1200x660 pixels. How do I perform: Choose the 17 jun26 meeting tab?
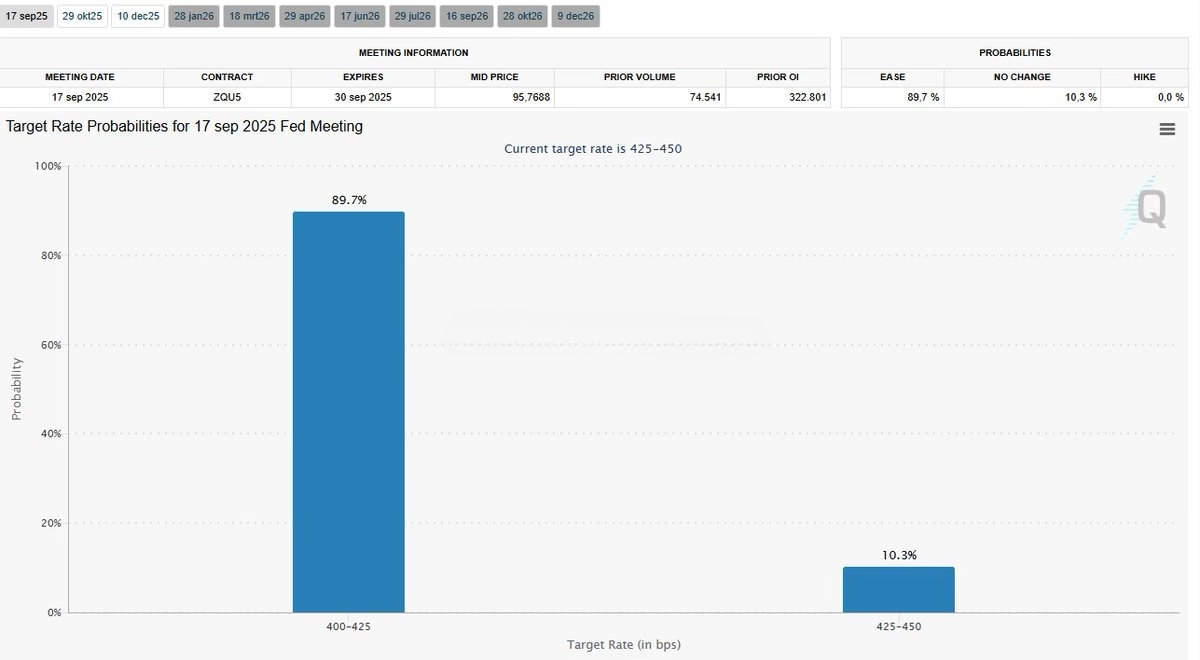pyautogui.click(x=359, y=16)
